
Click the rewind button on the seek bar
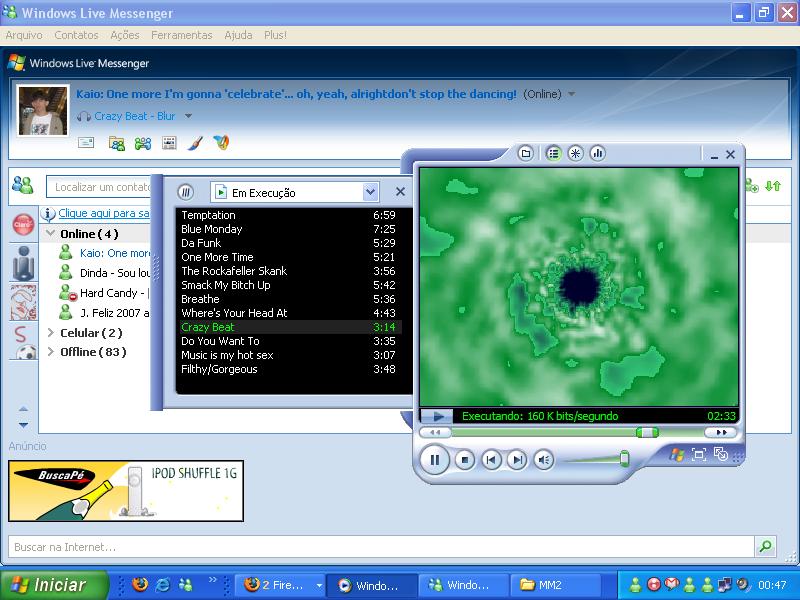coord(435,433)
